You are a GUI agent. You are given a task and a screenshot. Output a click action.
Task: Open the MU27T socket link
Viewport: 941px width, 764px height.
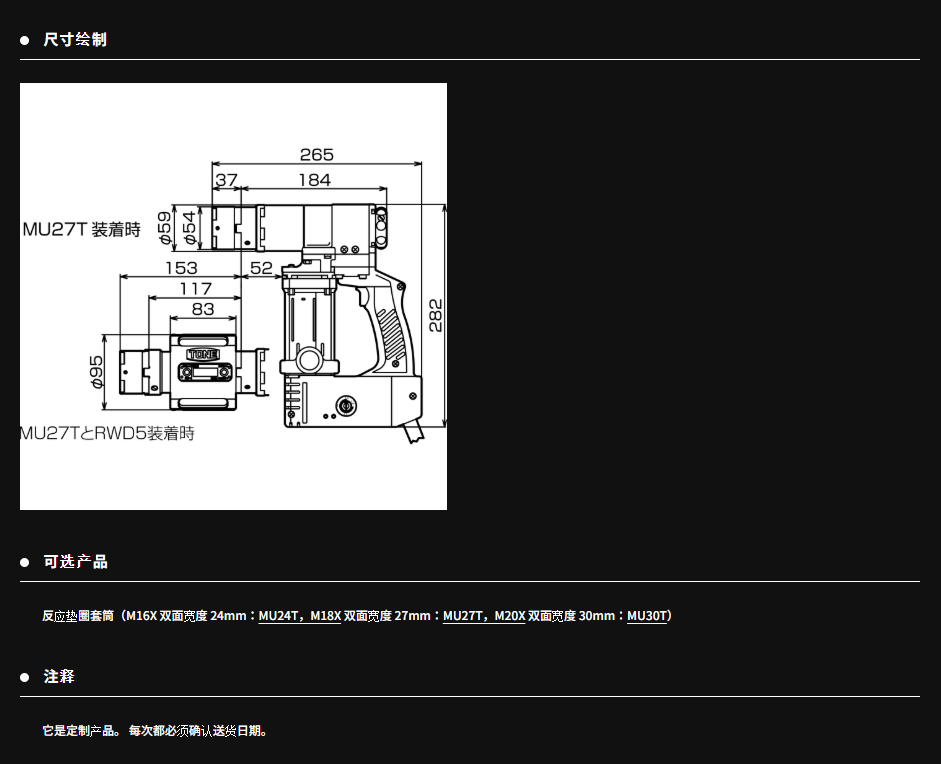click(463, 616)
